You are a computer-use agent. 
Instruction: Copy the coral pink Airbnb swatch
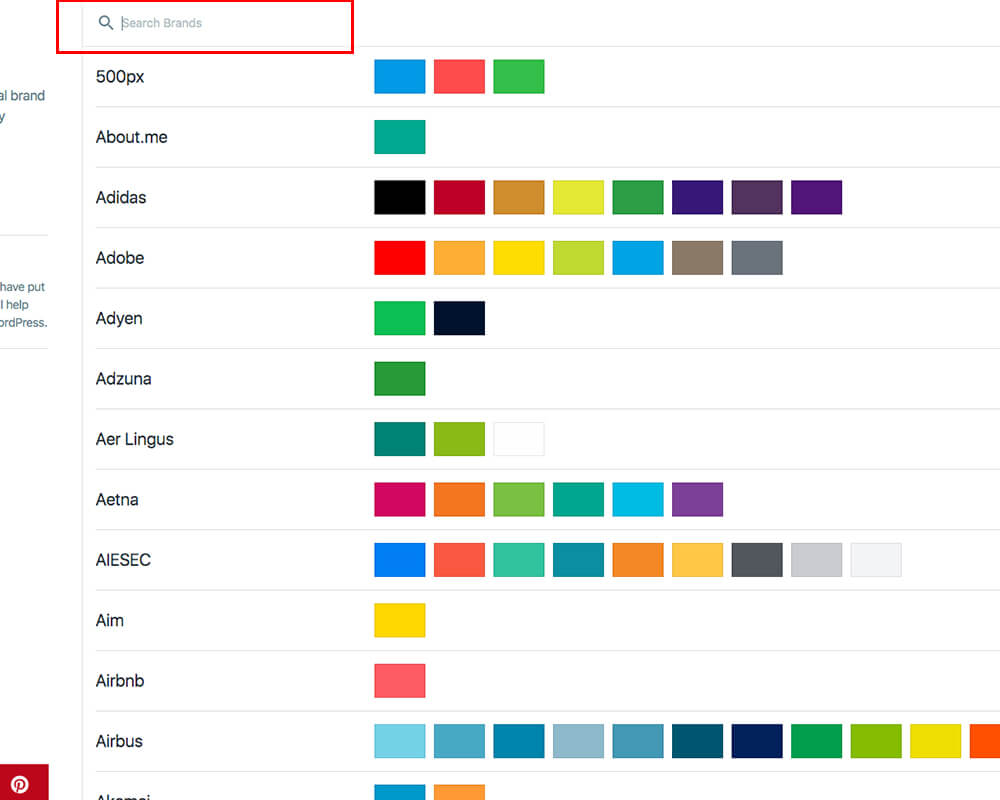[x=400, y=681]
